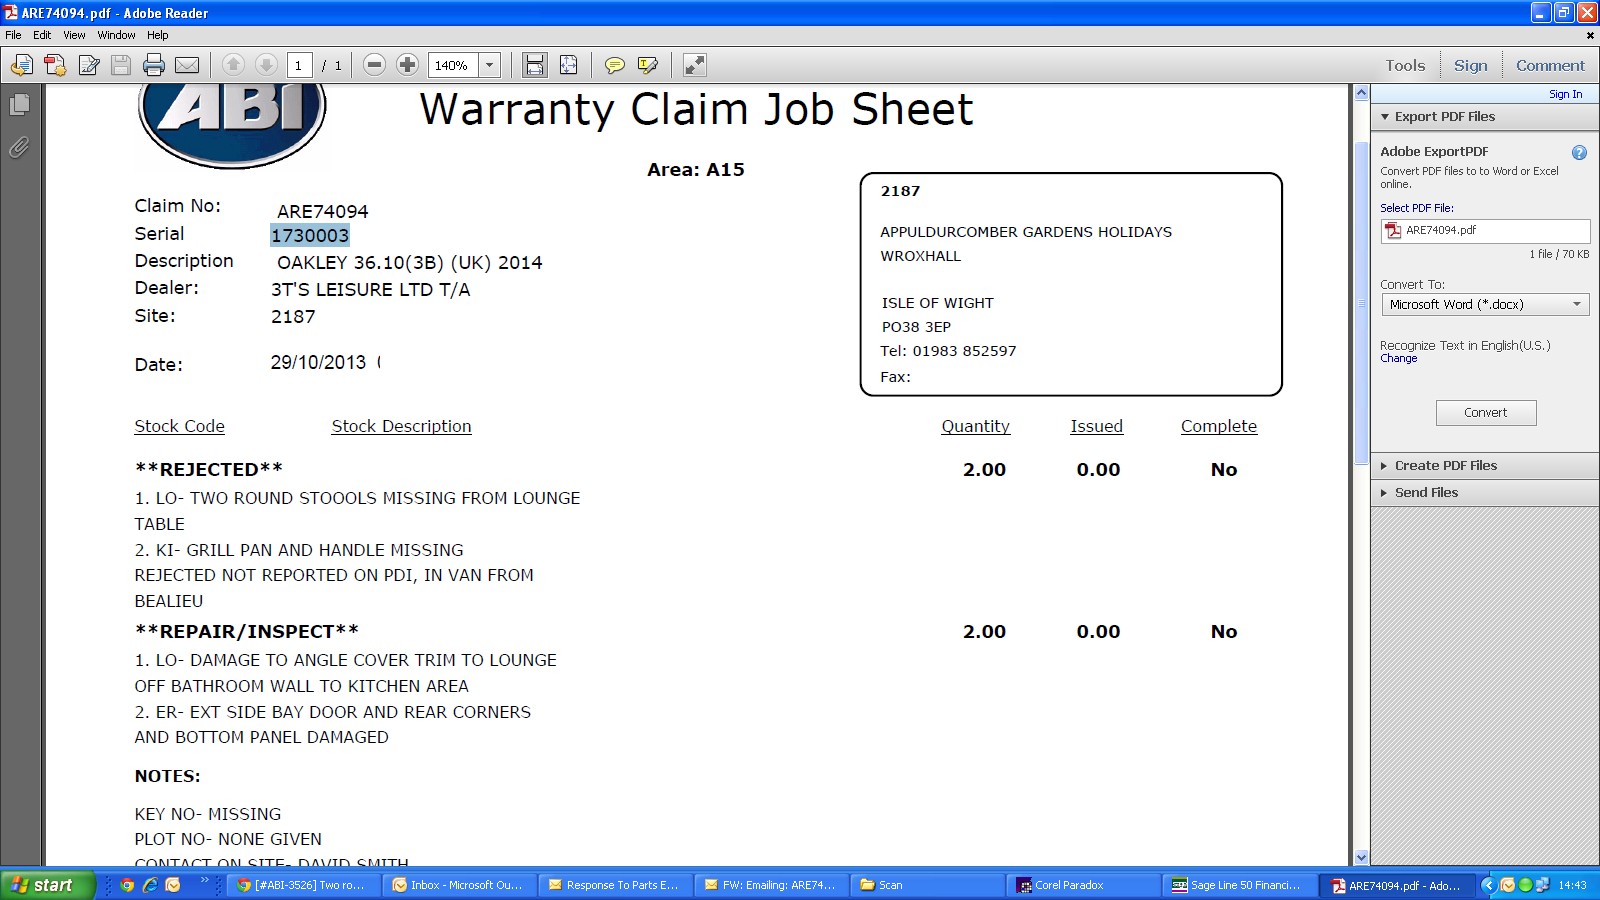Toggle fit-to-width scrolling mode

(x=535, y=66)
